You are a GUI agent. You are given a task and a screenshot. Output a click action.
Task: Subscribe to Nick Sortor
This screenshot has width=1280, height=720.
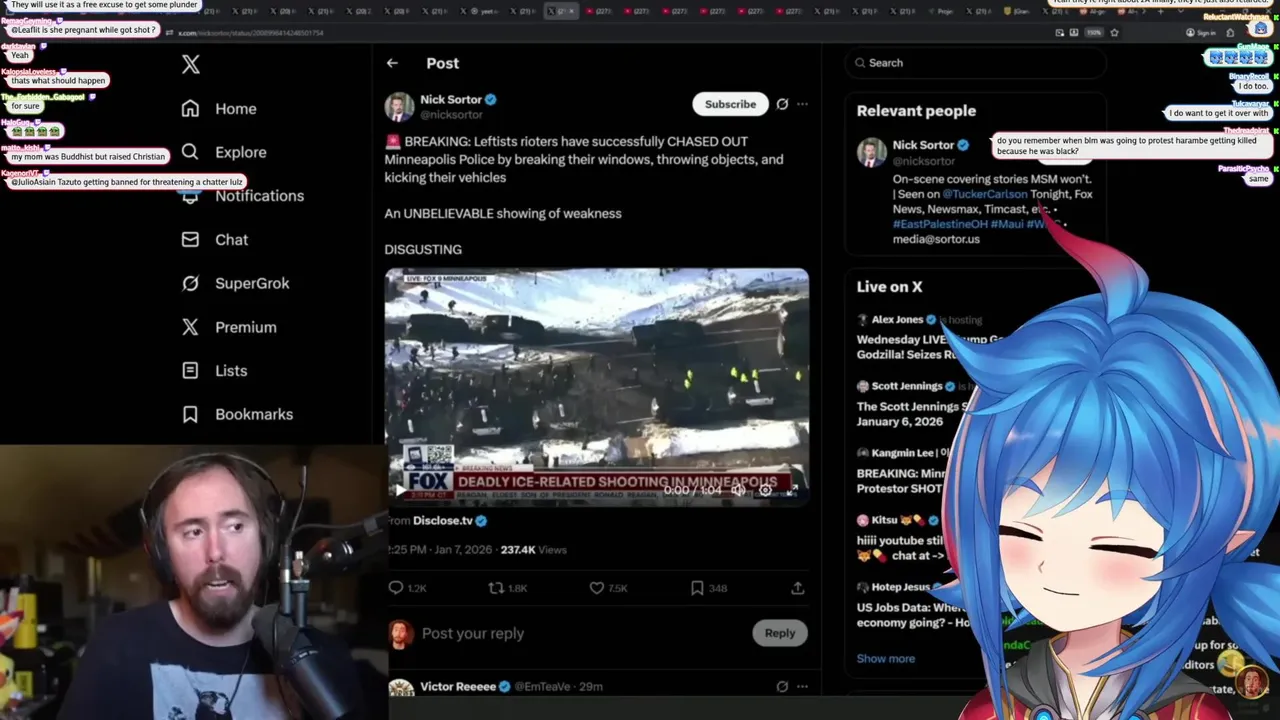(730, 104)
